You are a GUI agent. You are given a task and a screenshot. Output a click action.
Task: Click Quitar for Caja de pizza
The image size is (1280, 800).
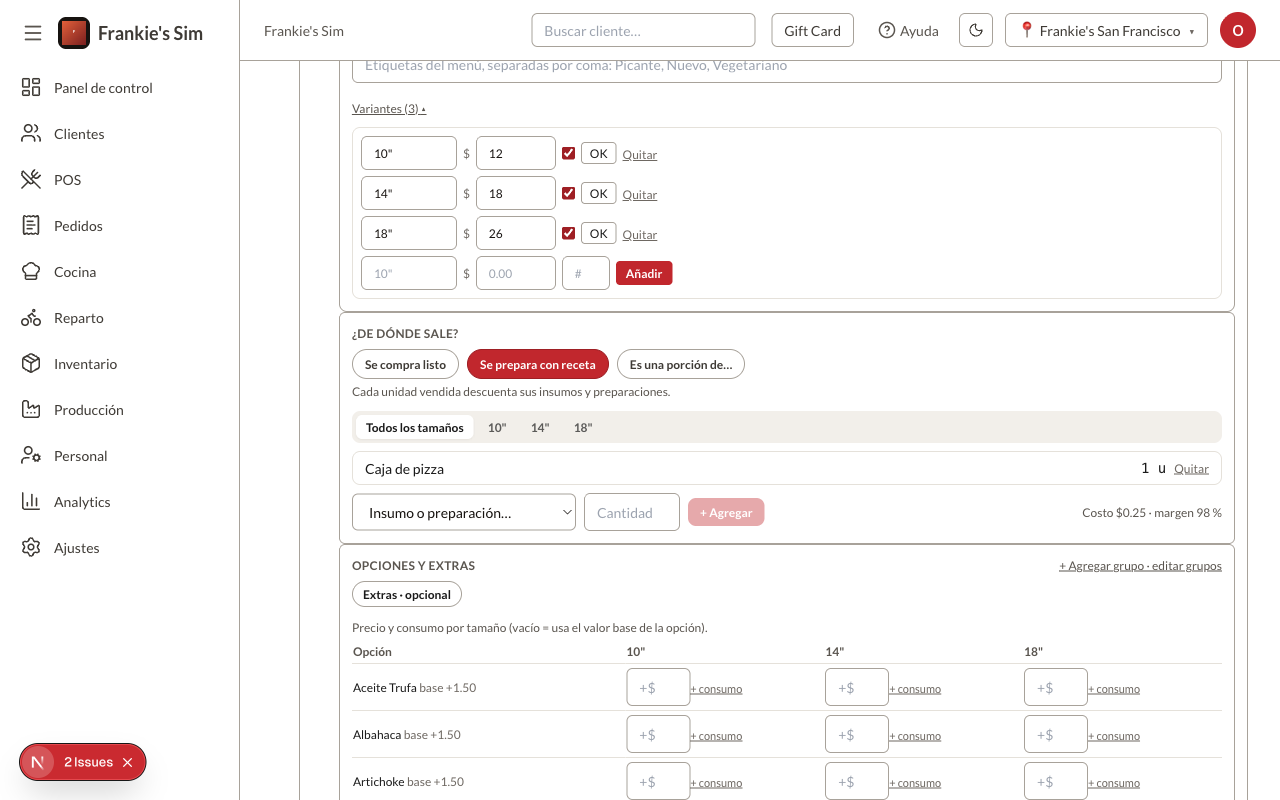(1191, 468)
